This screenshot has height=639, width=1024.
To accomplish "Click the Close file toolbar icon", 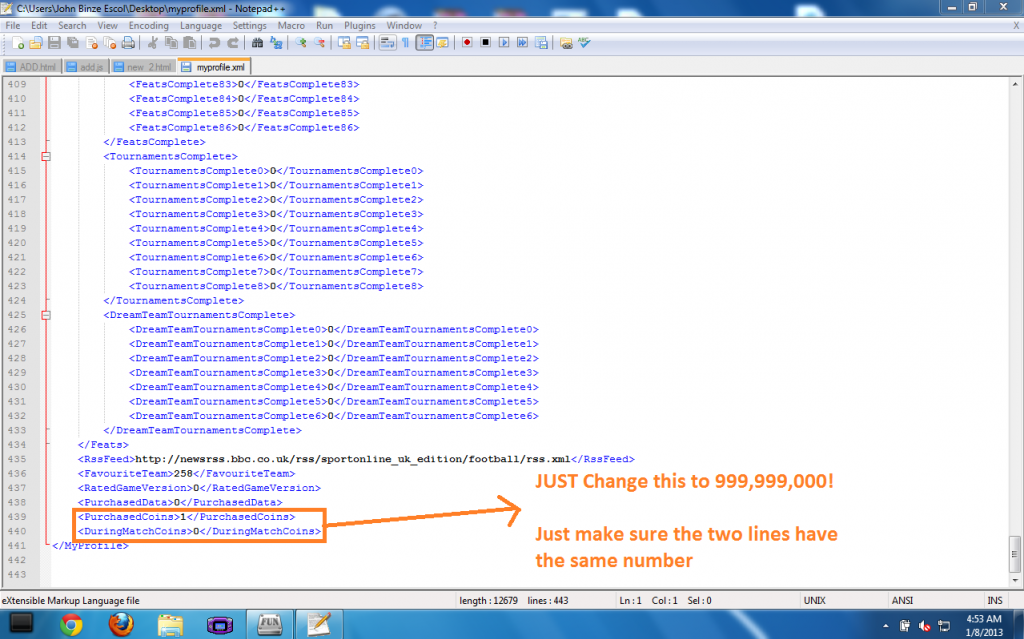I will [91, 43].
